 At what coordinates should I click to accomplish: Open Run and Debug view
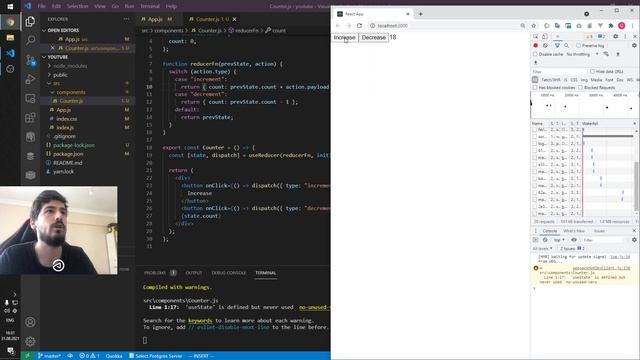(x=30, y=79)
